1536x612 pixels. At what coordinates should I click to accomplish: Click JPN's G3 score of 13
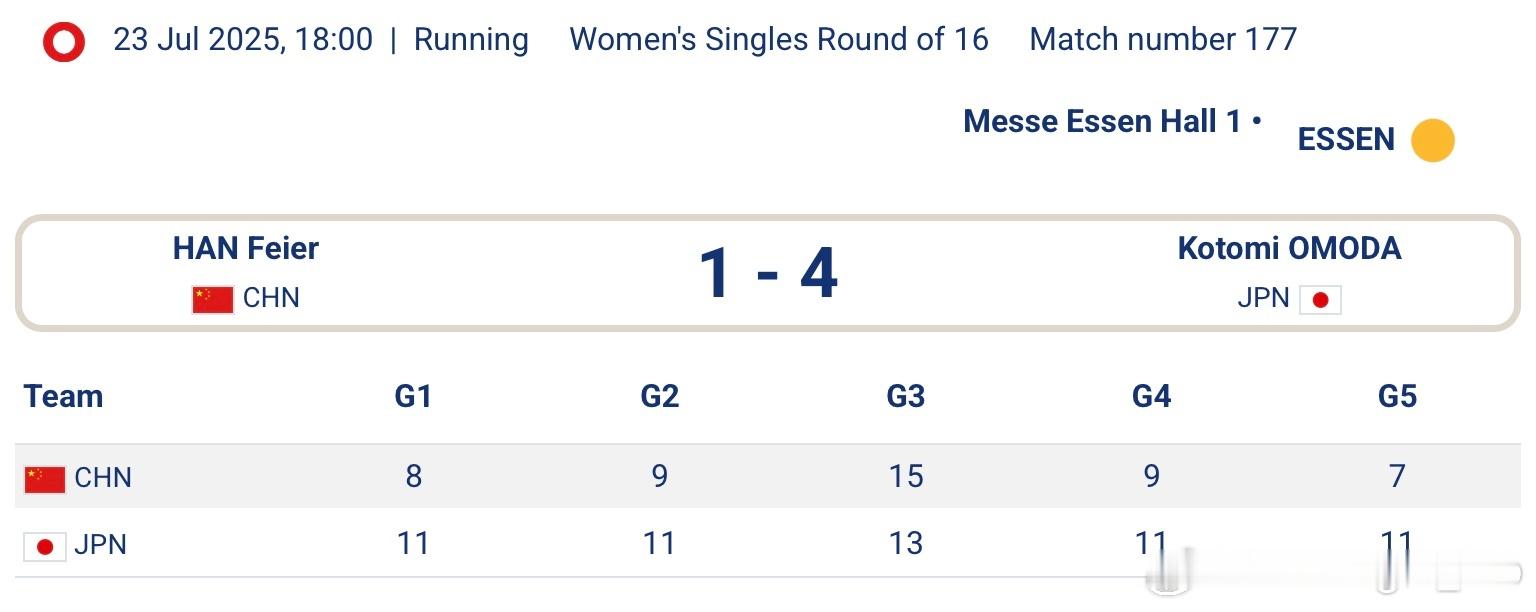click(x=905, y=544)
